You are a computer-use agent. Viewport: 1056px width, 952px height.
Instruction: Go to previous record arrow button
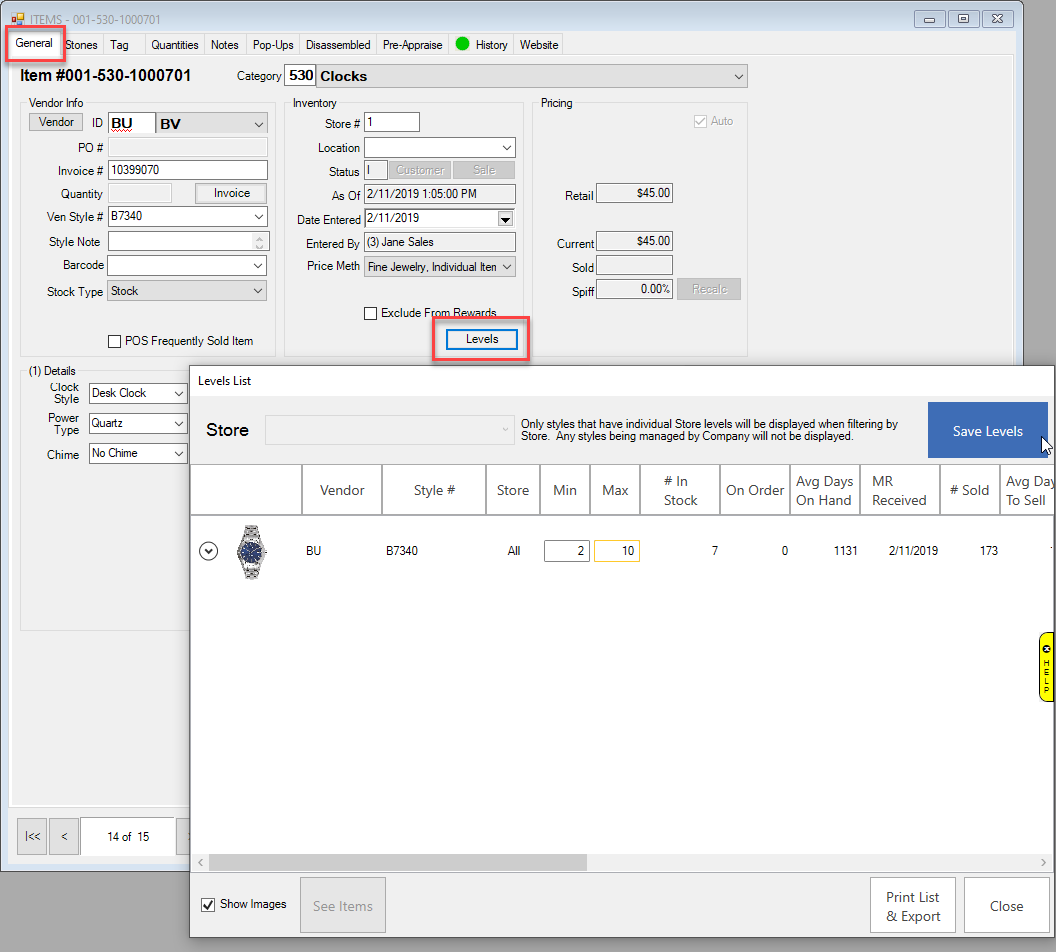pos(64,836)
